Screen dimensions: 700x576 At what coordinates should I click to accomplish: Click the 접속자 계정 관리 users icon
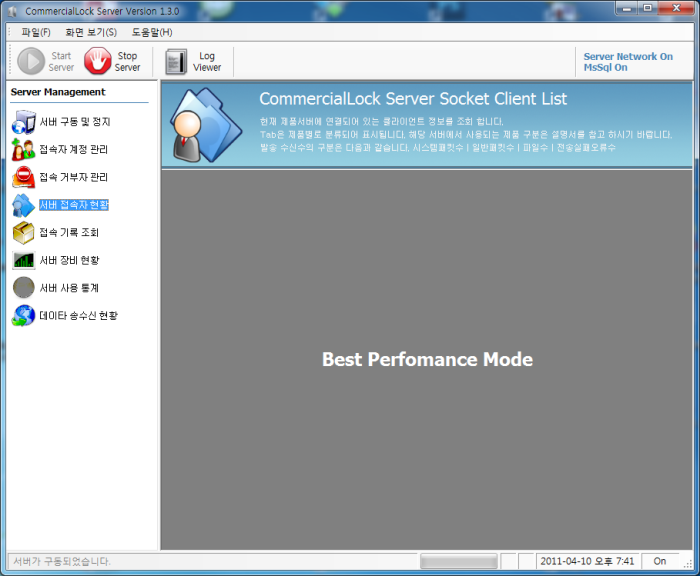click(x=23, y=150)
